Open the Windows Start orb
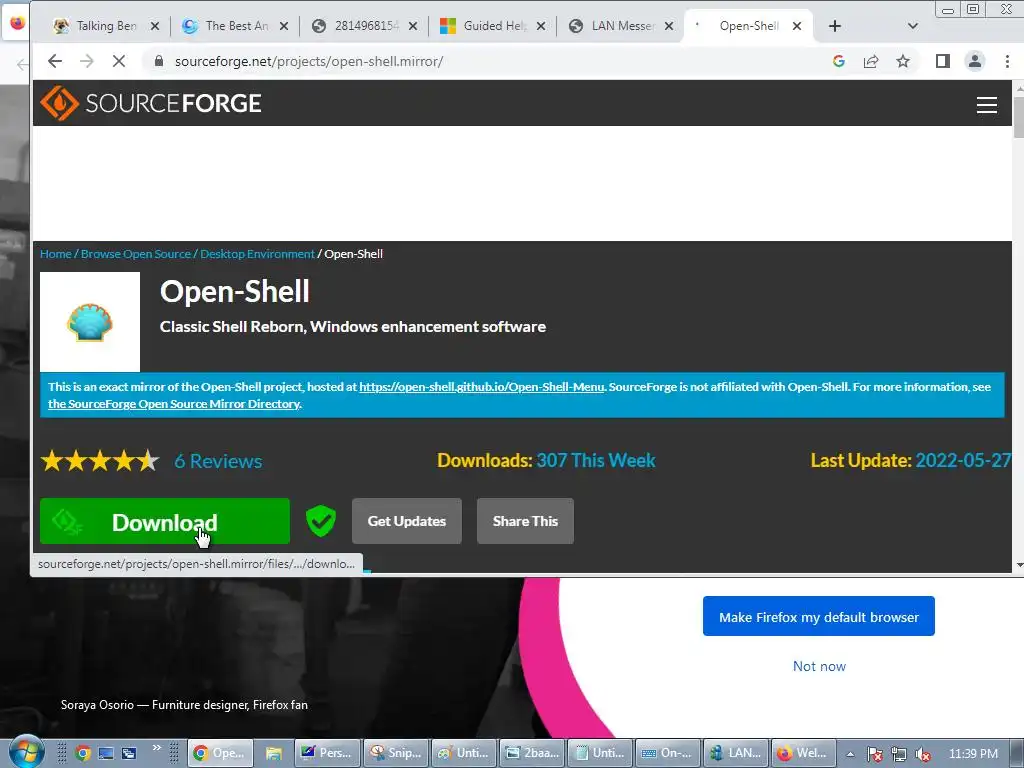 pyautogui.click(x=26, y=753)
